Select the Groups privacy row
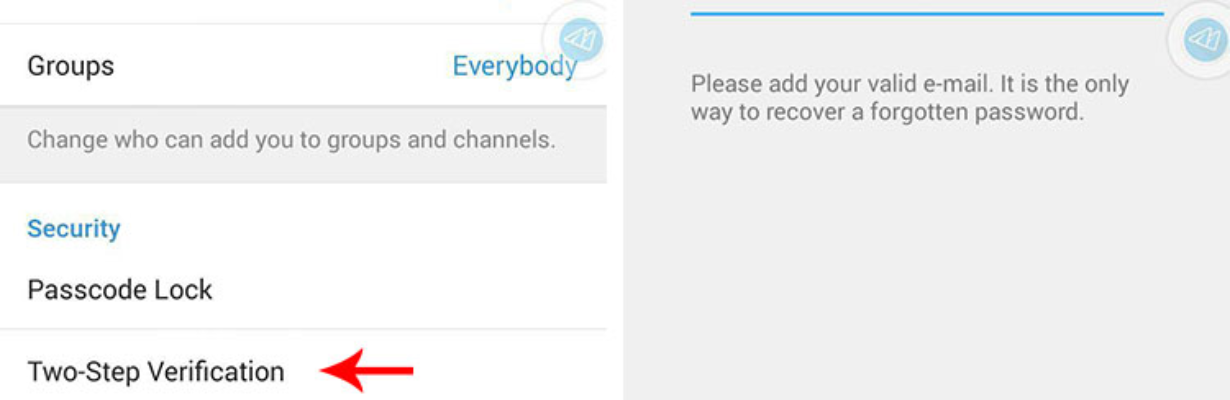The width and height of the screenshot is (1230, 400). 303,66
